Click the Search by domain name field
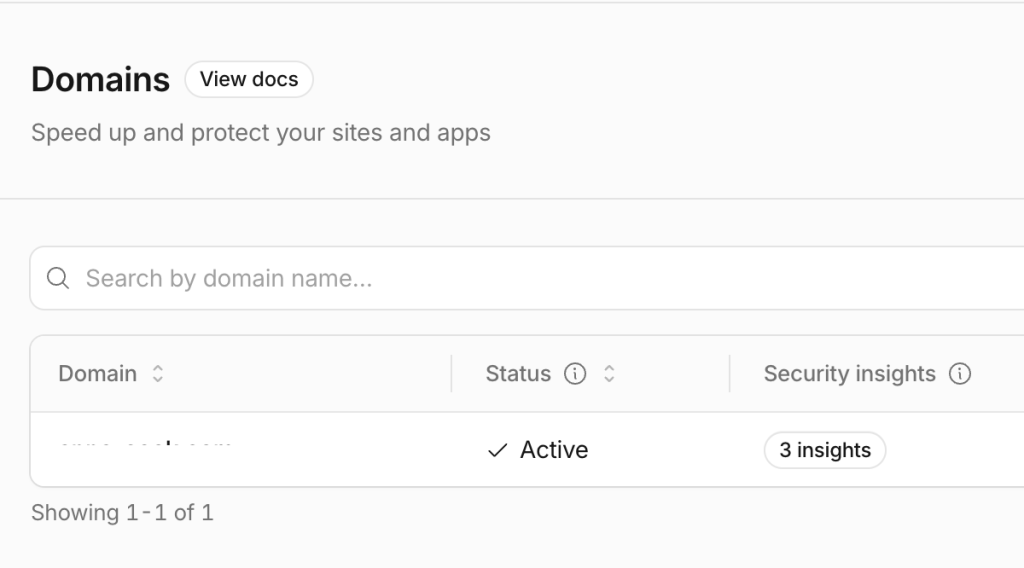Screen dimensions: 1024x568 click(526, 278)
